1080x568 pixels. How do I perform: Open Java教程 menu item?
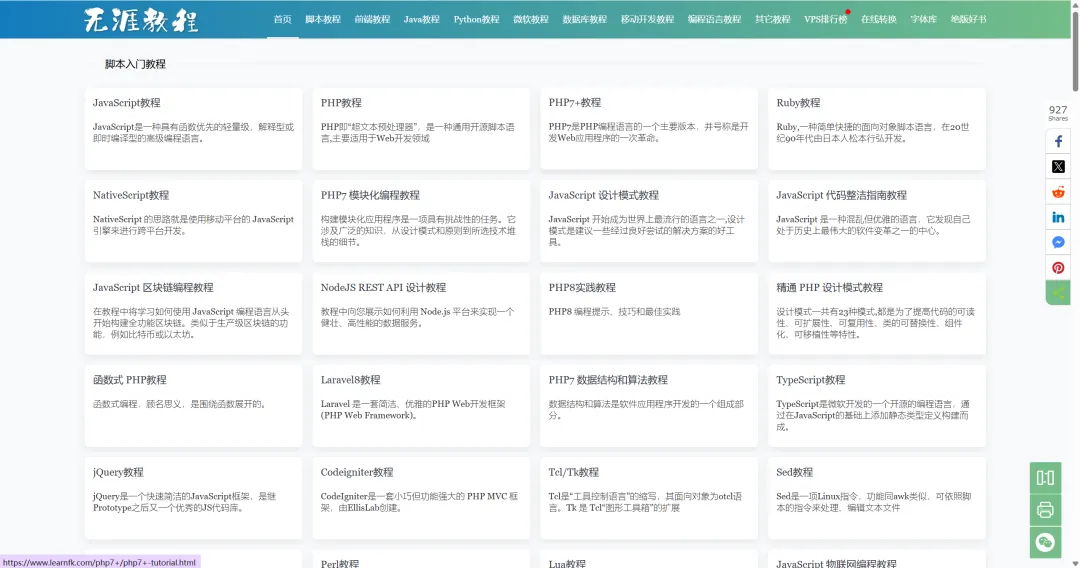[422, 19]
